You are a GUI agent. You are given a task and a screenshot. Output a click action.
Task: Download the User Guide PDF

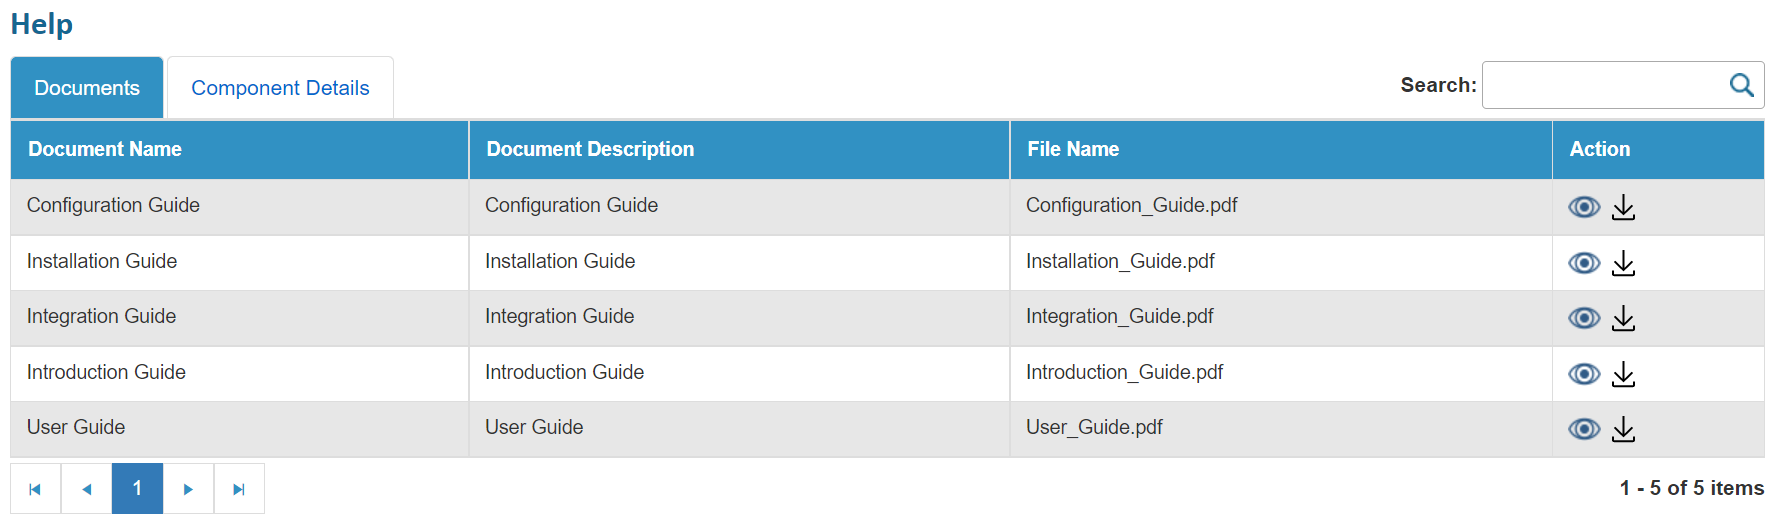tap(1623, 429)
